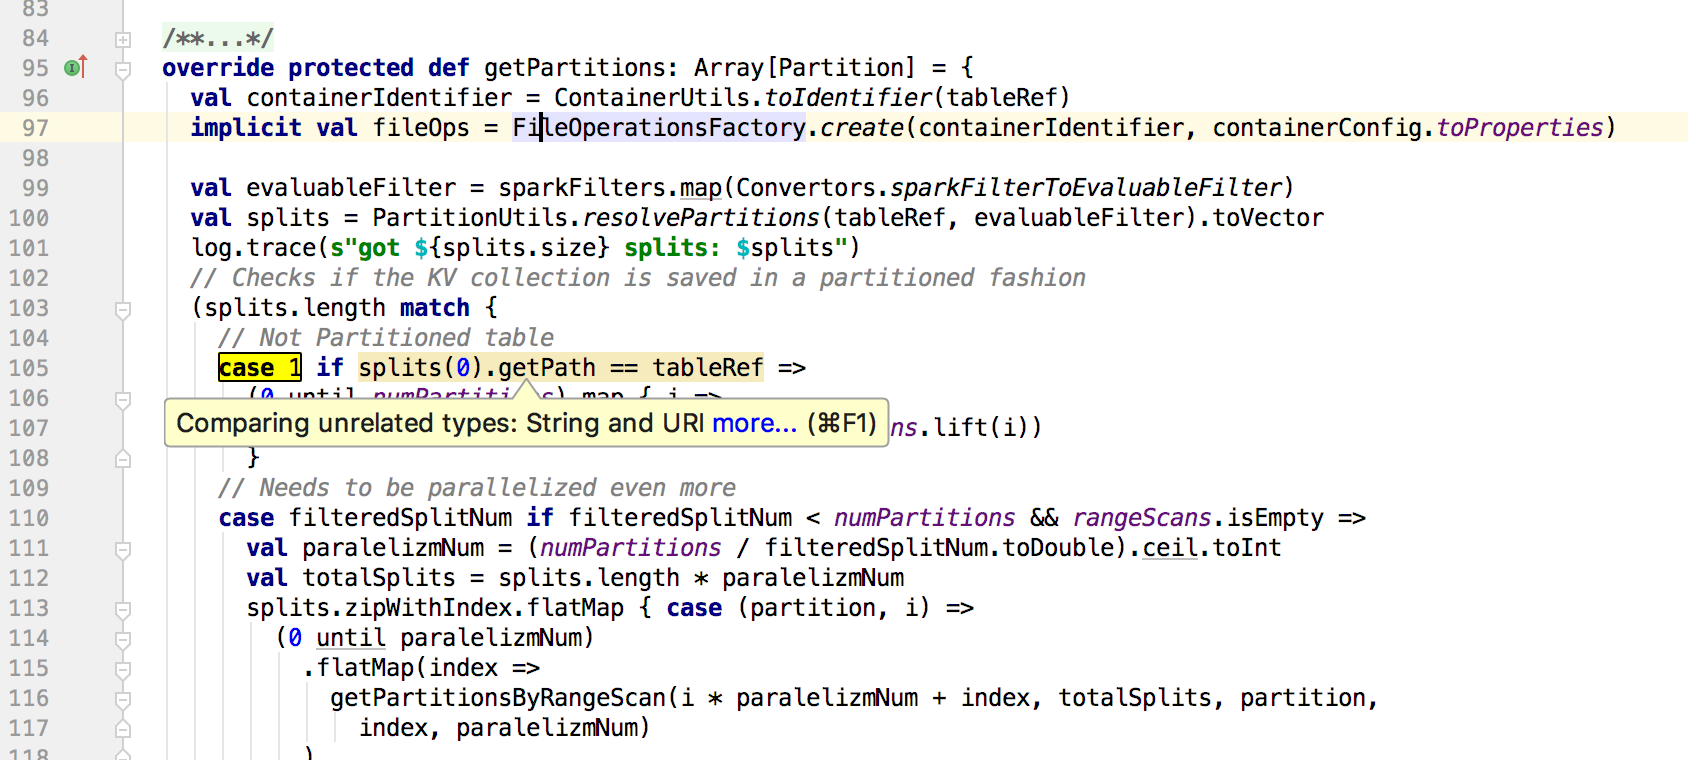Click 'FileOperationsFactory' on line 97
This screenshot has width=1688, height=760.
pyautogui.click(x=659, y=128)
